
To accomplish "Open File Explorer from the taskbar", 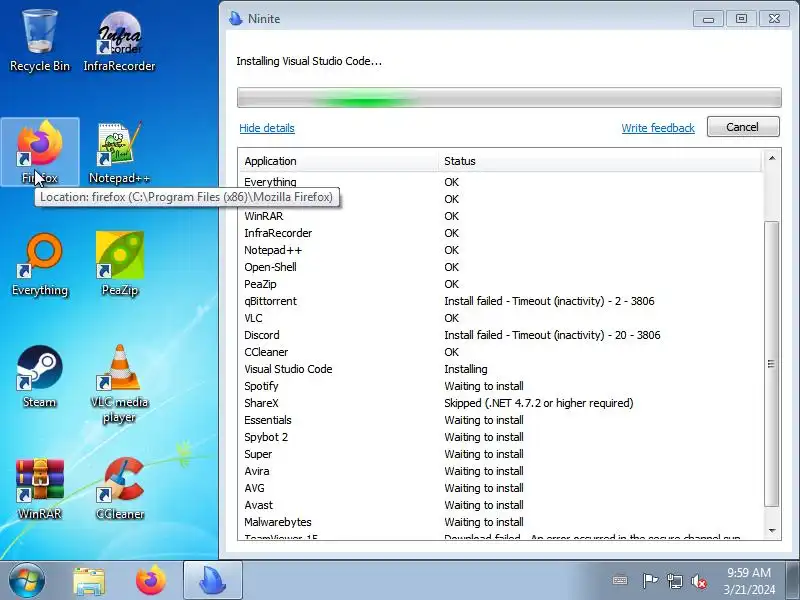I will point(89,581).
